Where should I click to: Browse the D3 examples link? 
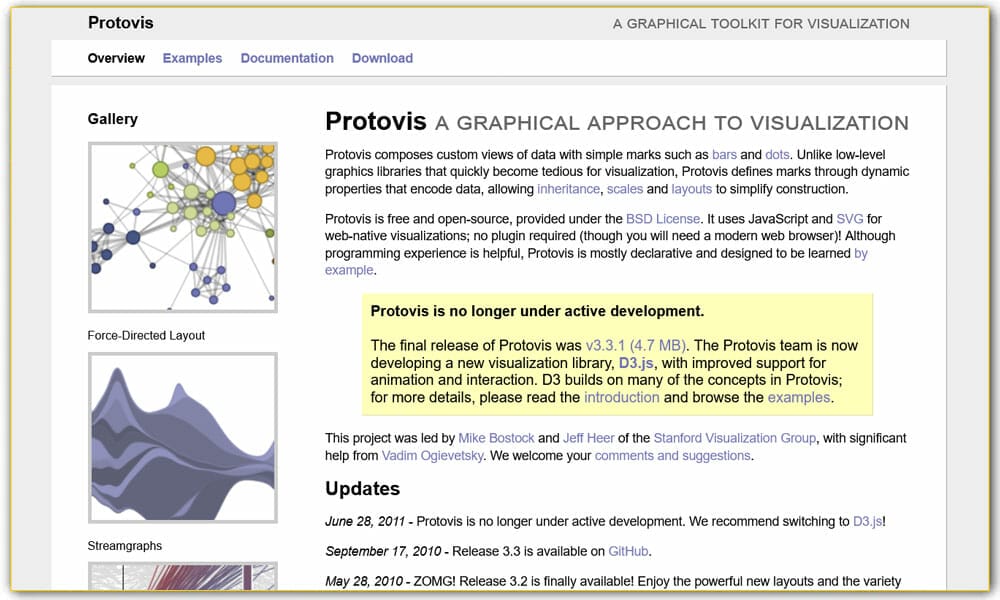pos(798,397)
